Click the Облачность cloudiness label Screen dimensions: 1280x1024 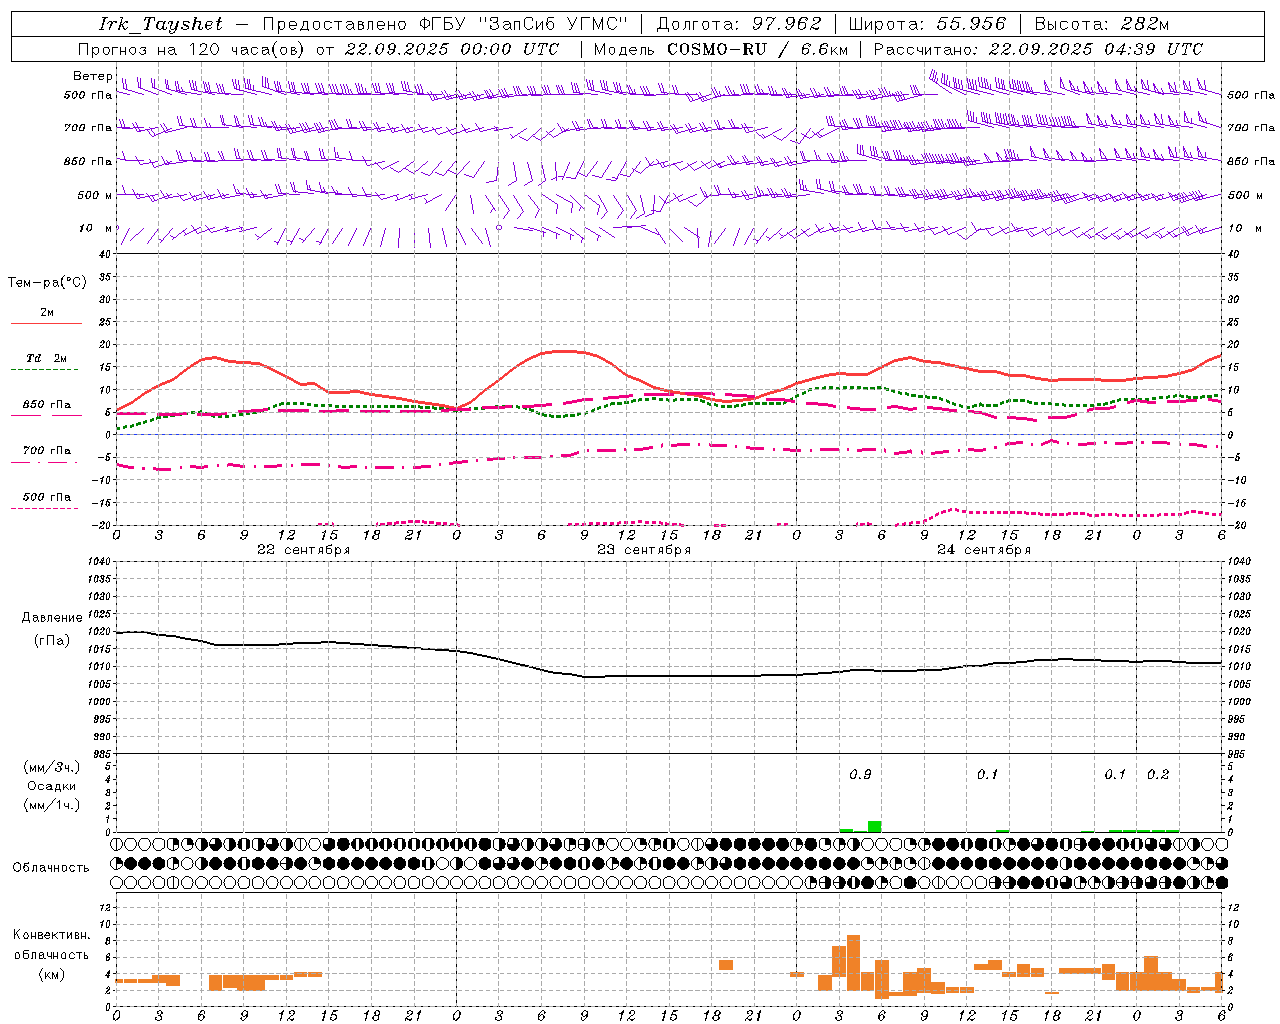pyautogui.click(x=51, y=867)
